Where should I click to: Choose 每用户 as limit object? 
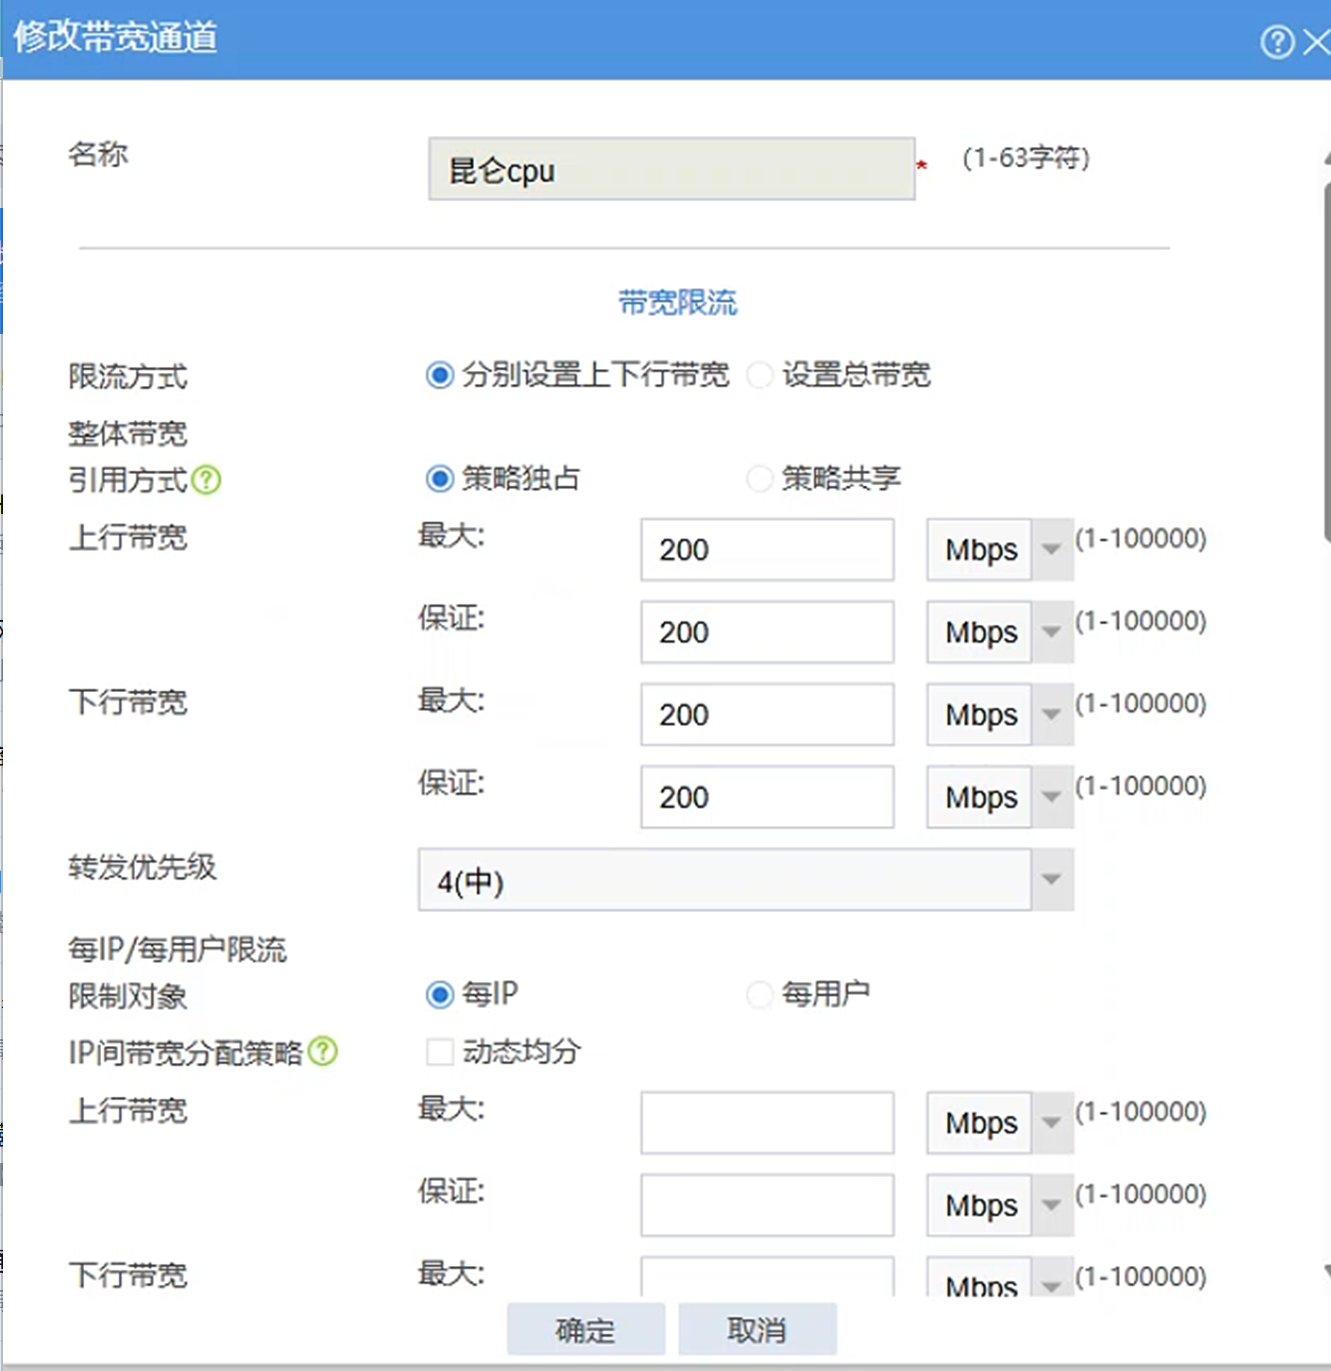(760, 994)
